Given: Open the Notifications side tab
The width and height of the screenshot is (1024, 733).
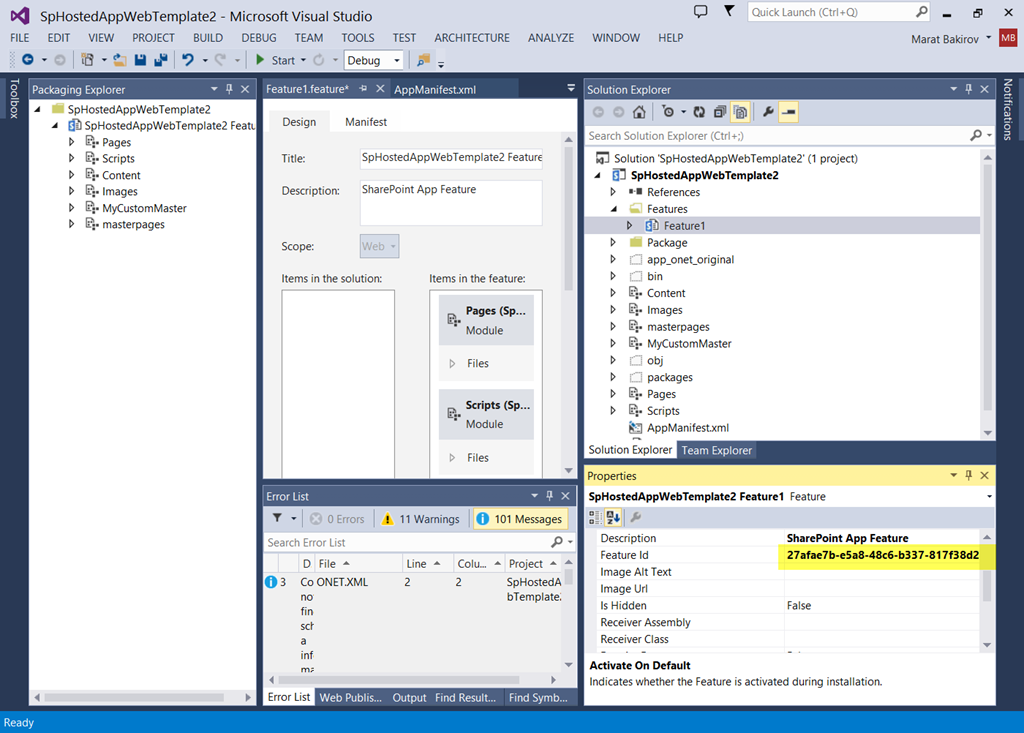Looking at the screenshot, I should 1008,109.
